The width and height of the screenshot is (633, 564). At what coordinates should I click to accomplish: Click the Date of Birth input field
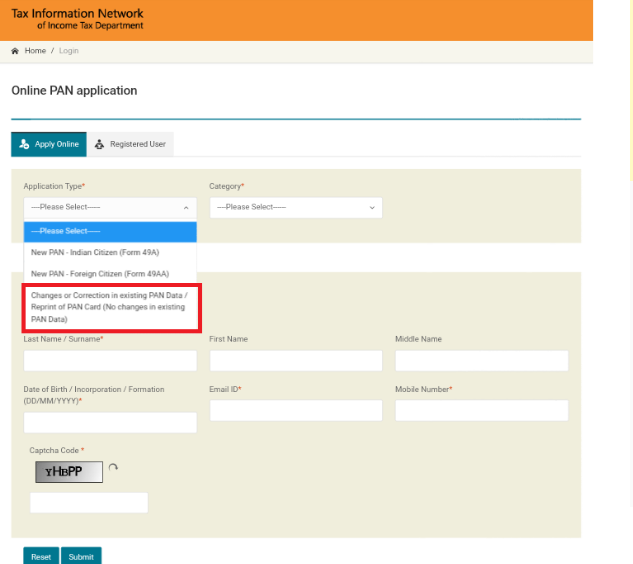pos(110,422)
